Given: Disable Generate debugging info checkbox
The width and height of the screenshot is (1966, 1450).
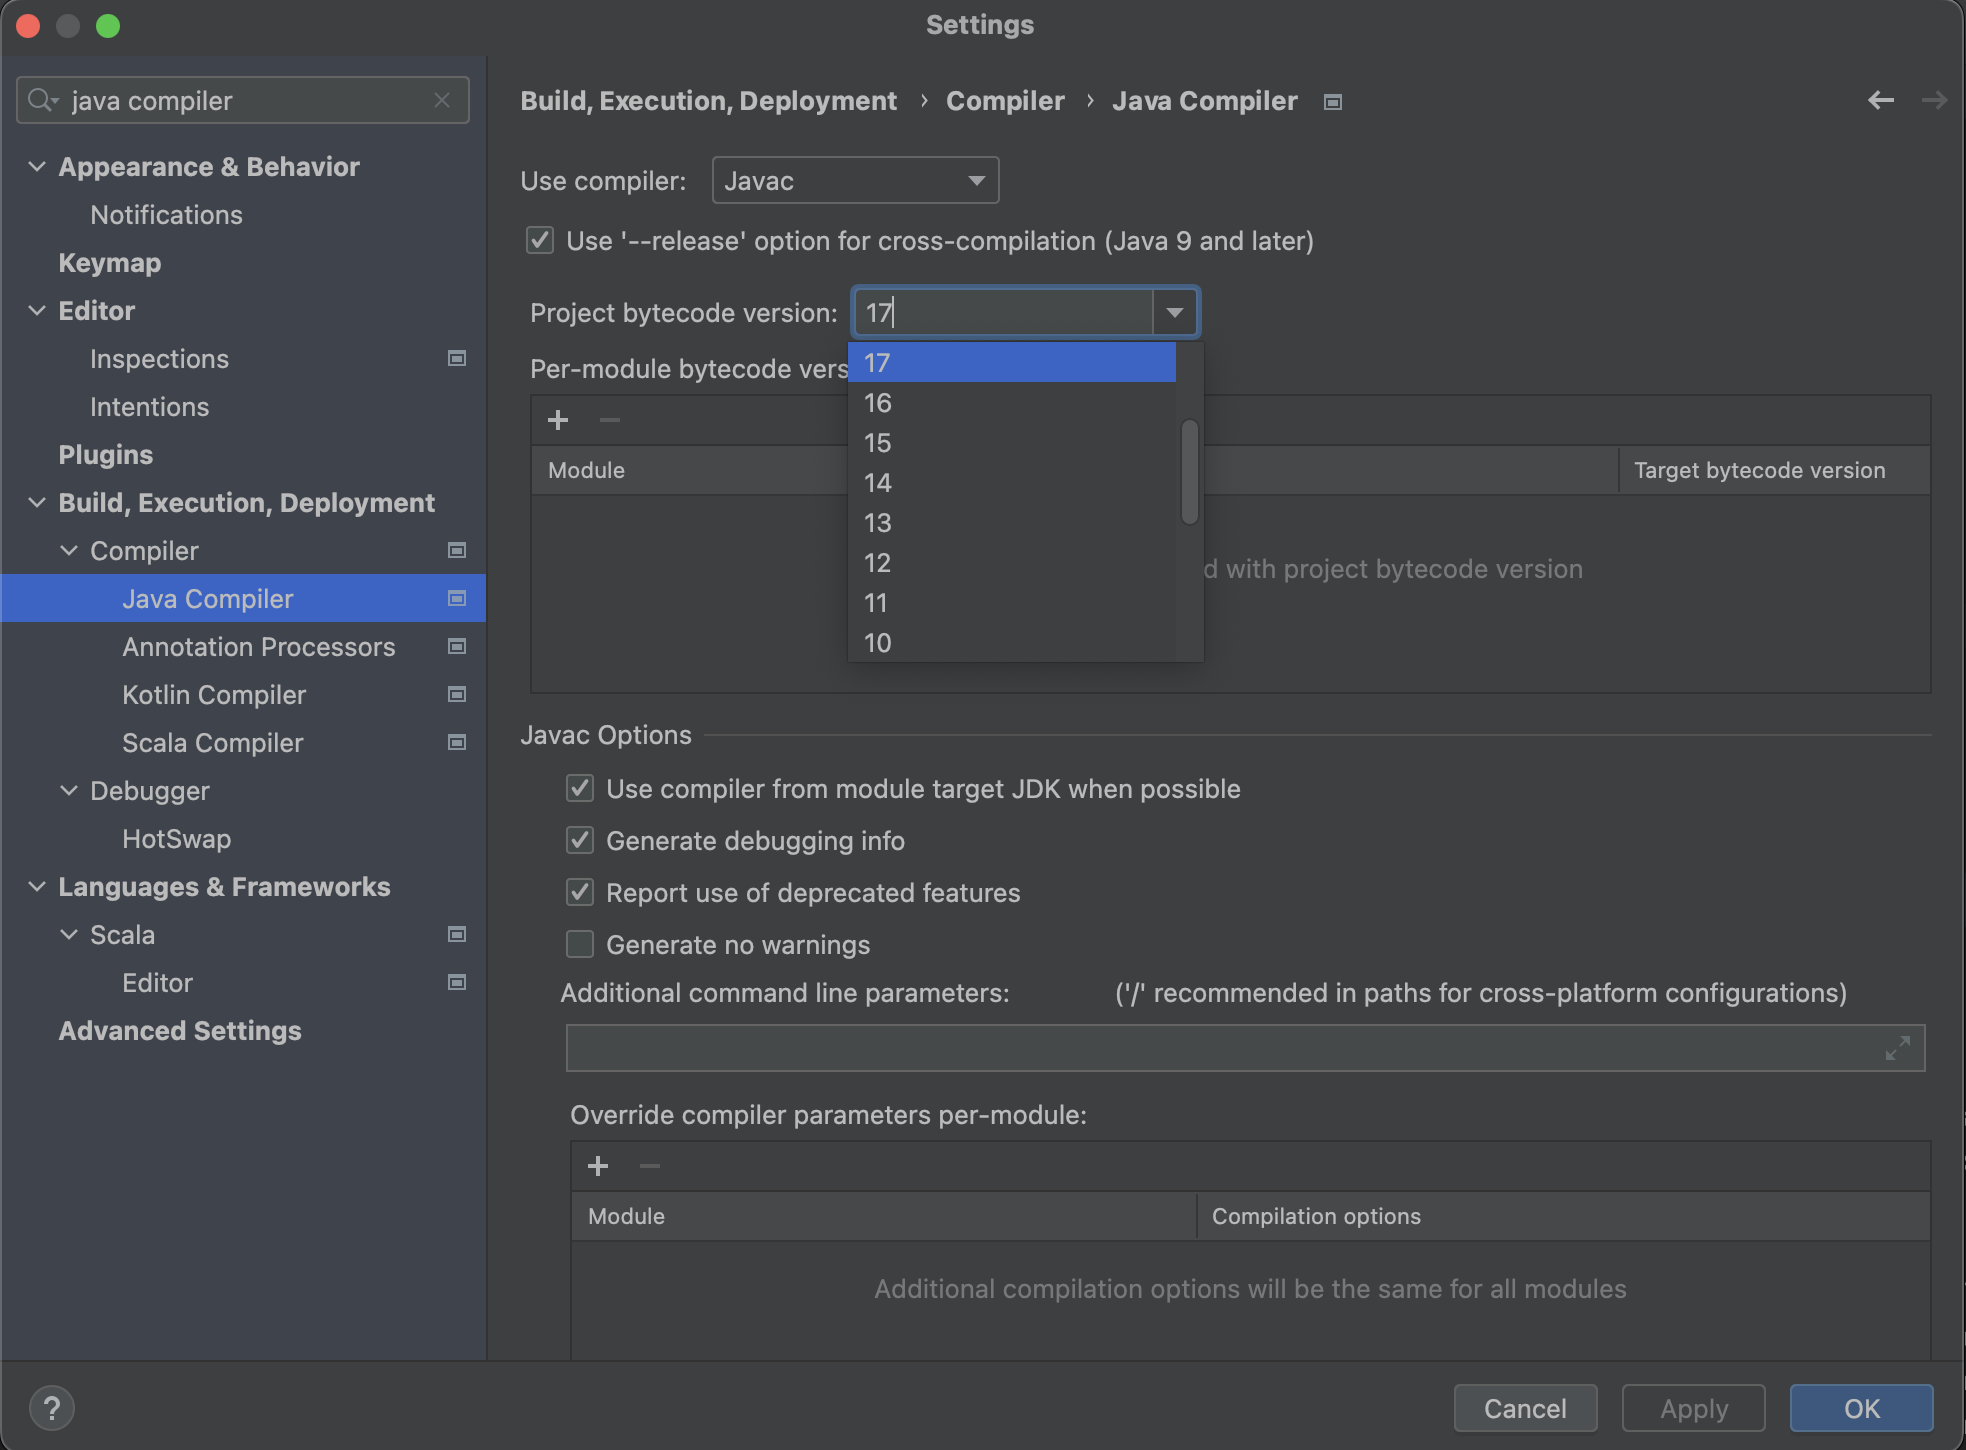Looking at the screenshot, I should coord(580,841).
